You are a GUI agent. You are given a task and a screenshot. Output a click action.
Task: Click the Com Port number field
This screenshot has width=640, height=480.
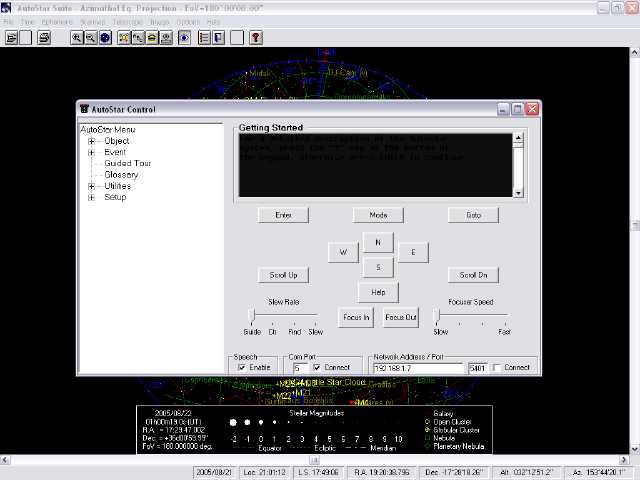tap(299, 368)
